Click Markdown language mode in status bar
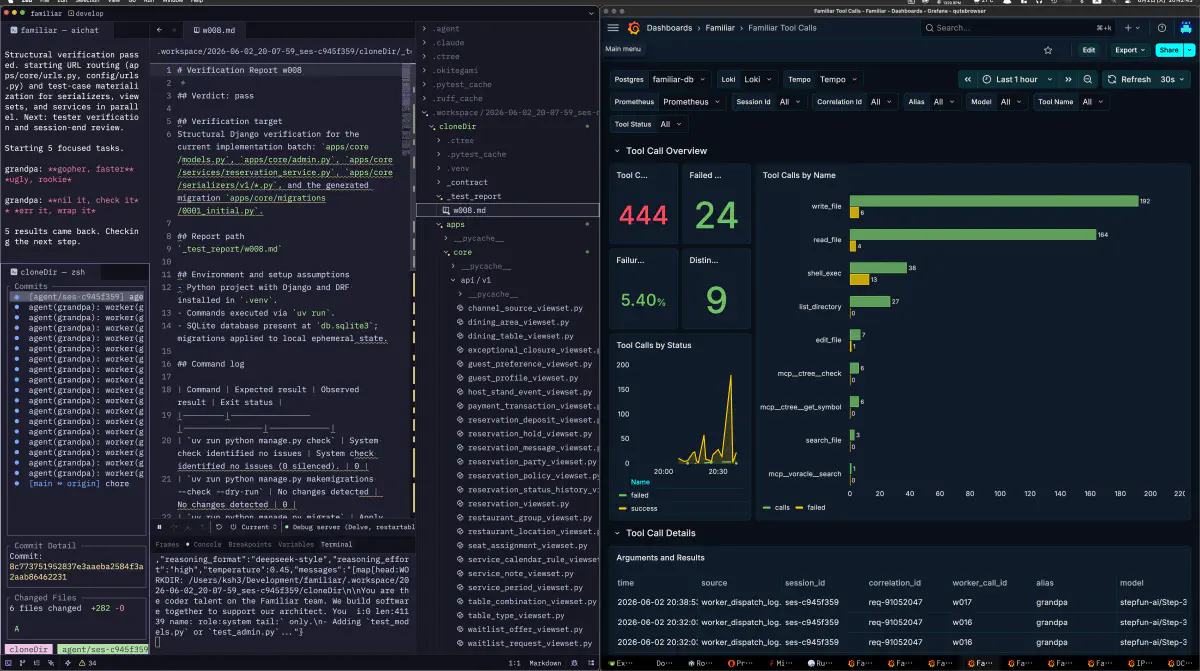This screenshot has height=671, width=1200. 545,662
